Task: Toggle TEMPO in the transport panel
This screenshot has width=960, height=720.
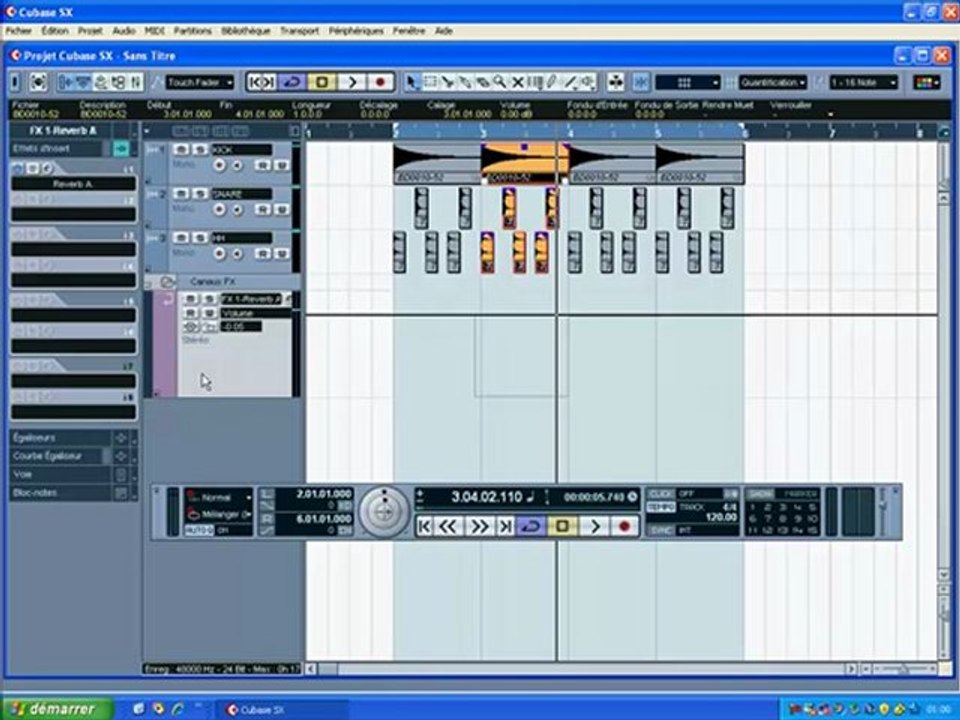Action: (661, 507)
